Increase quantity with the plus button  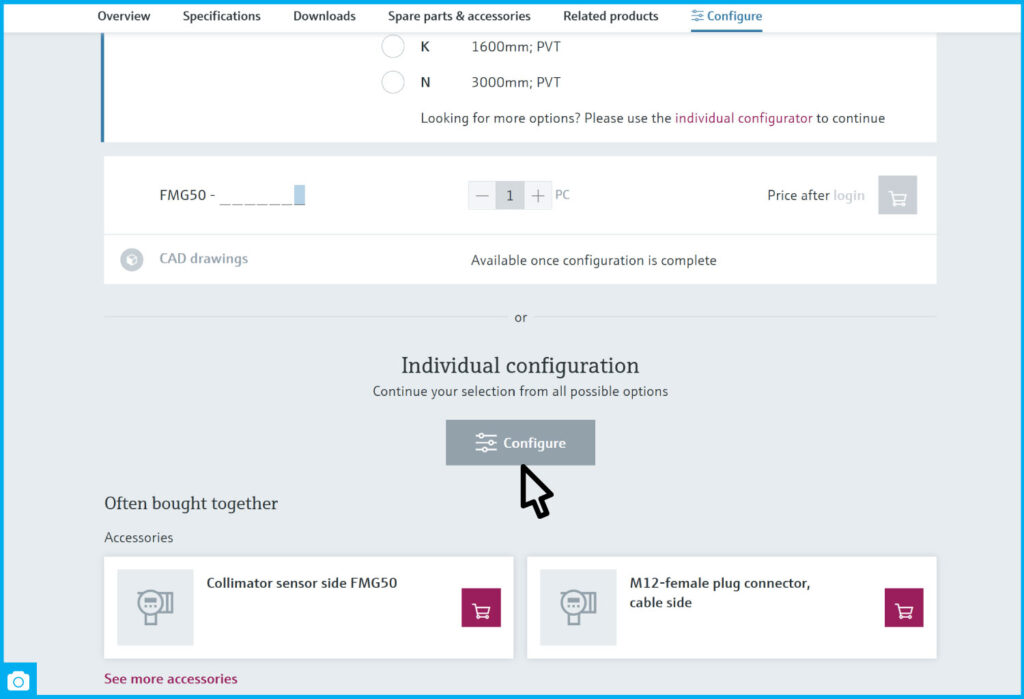click(x=538, y=196)
